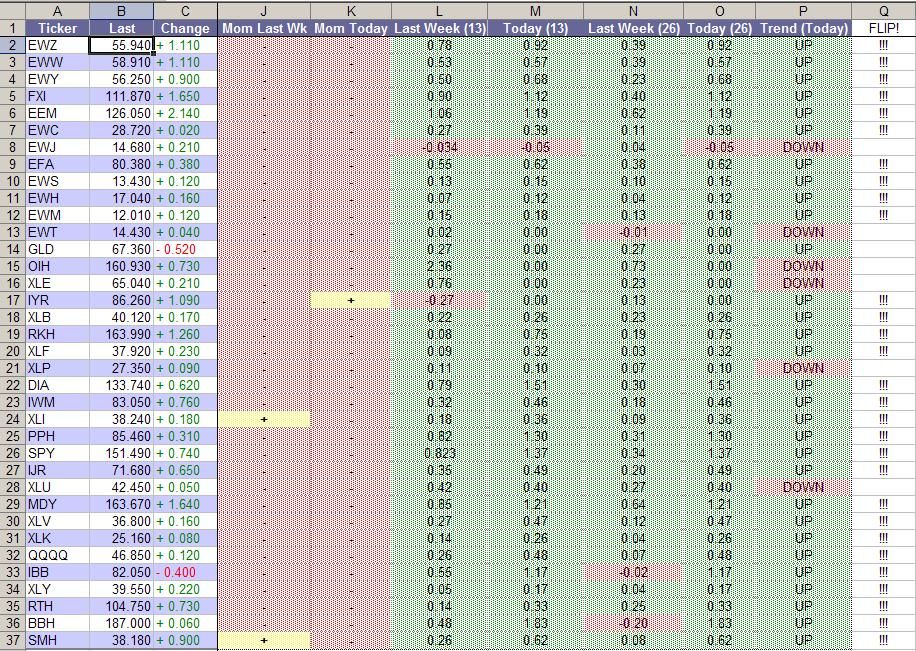Select the OIH ticker cell
916x651 pixels.
(57, 266)
